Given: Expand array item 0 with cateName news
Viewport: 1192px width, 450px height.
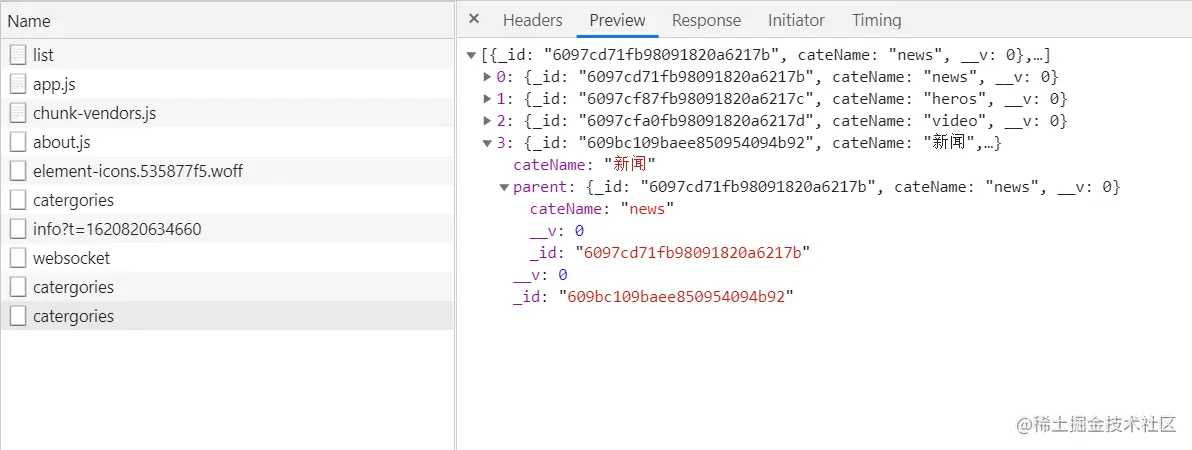Looking at the screenshot, I should tap(488, 78).
